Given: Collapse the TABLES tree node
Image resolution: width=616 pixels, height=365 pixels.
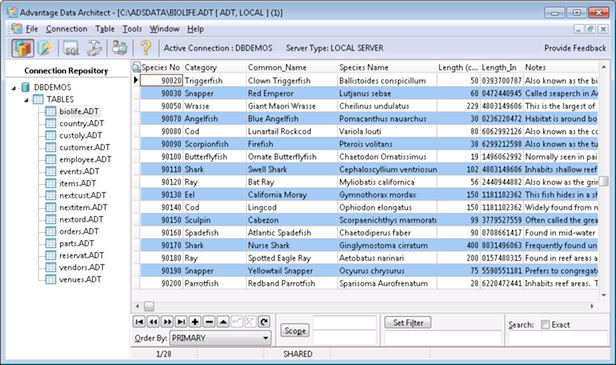Looking at the screenshot, I should click(x=26, y=100).
